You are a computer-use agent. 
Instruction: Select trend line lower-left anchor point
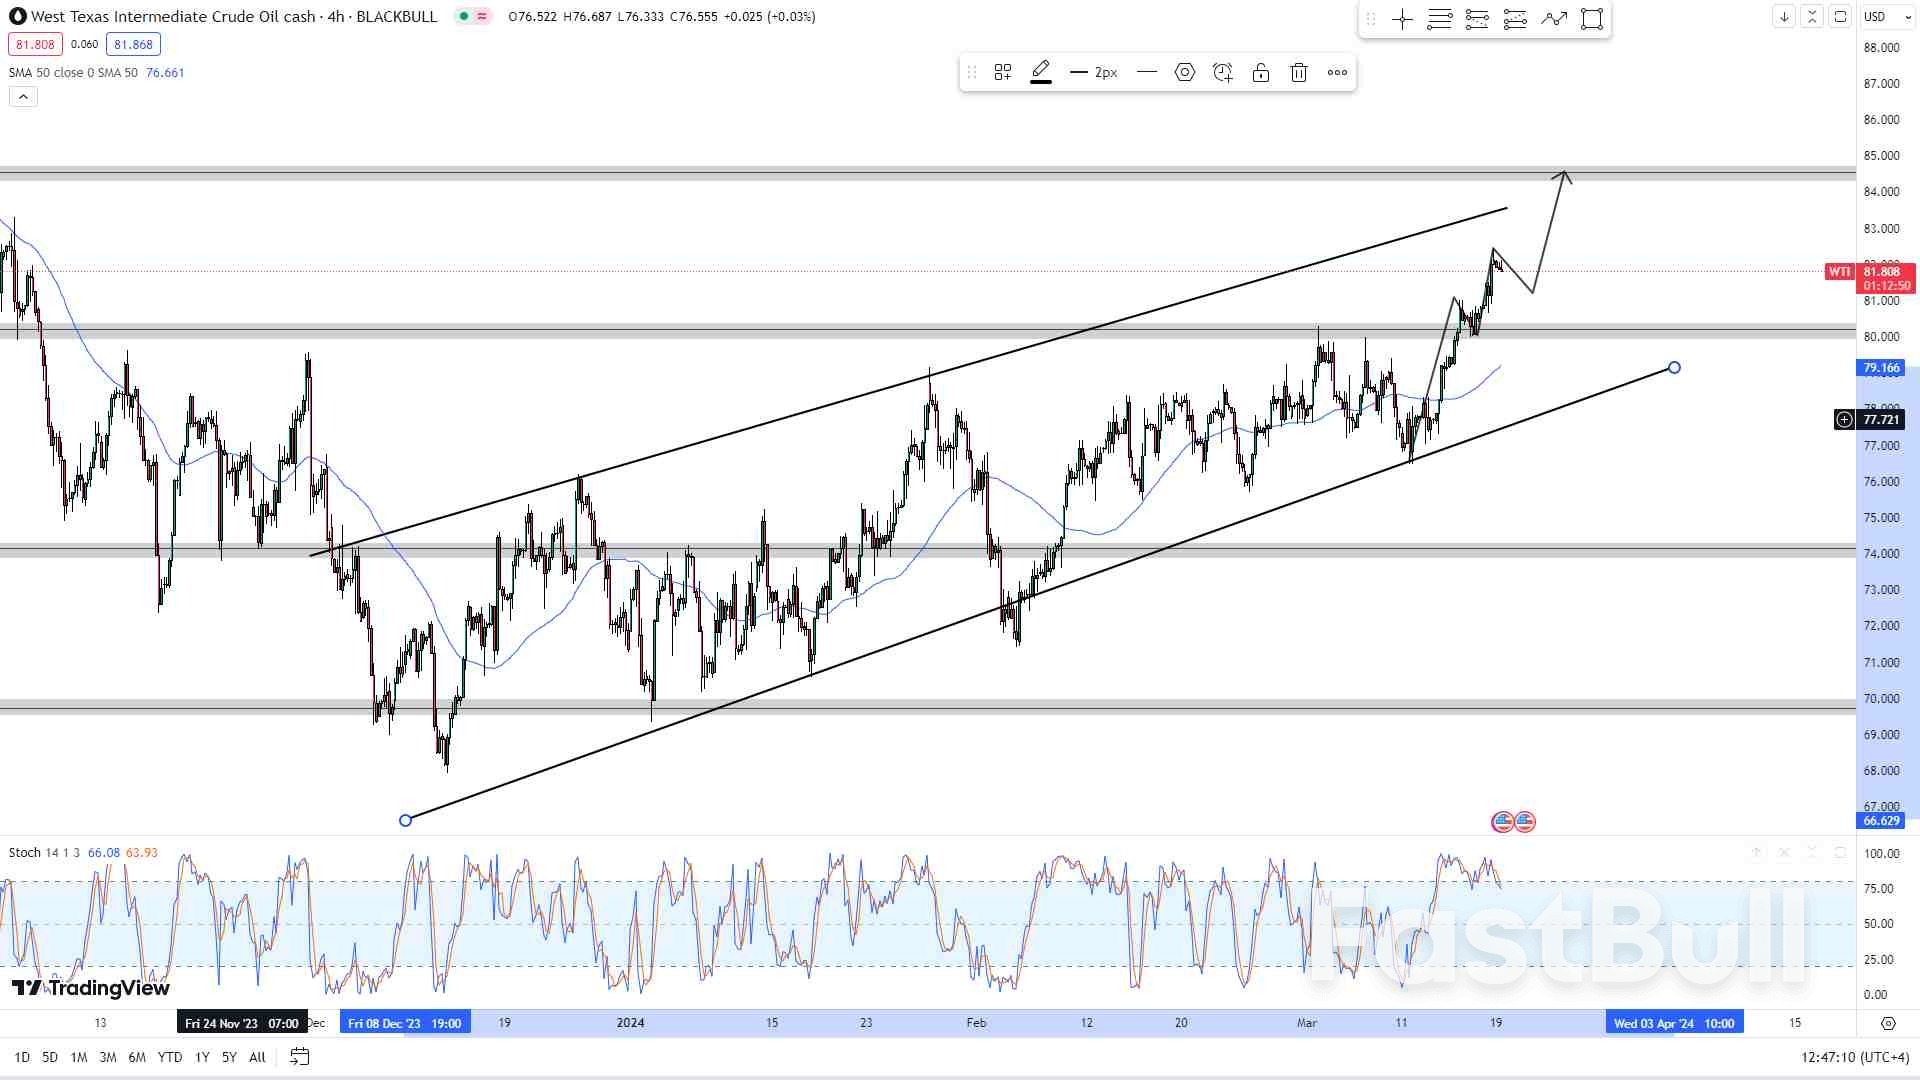coord(405,820)
